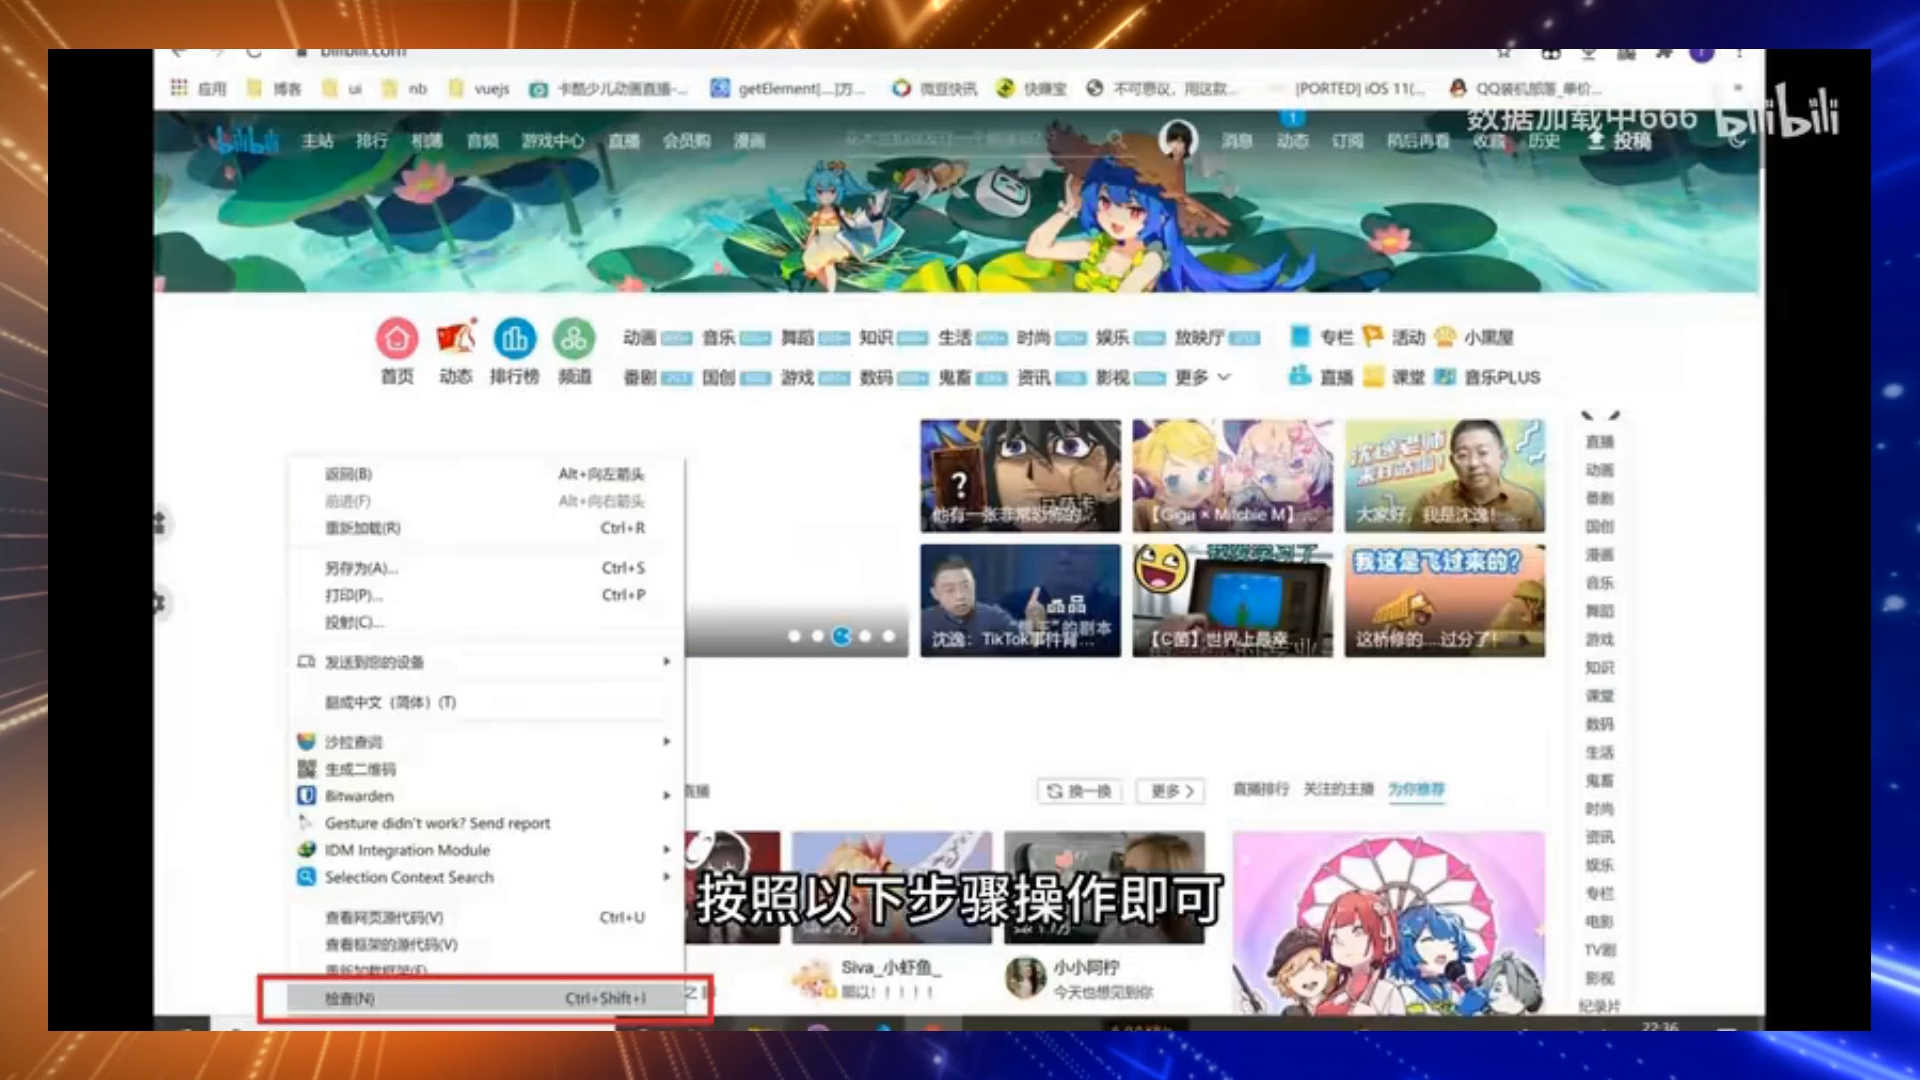
Task: Select 检查(N) in the context menu
Action: point(486,998)
